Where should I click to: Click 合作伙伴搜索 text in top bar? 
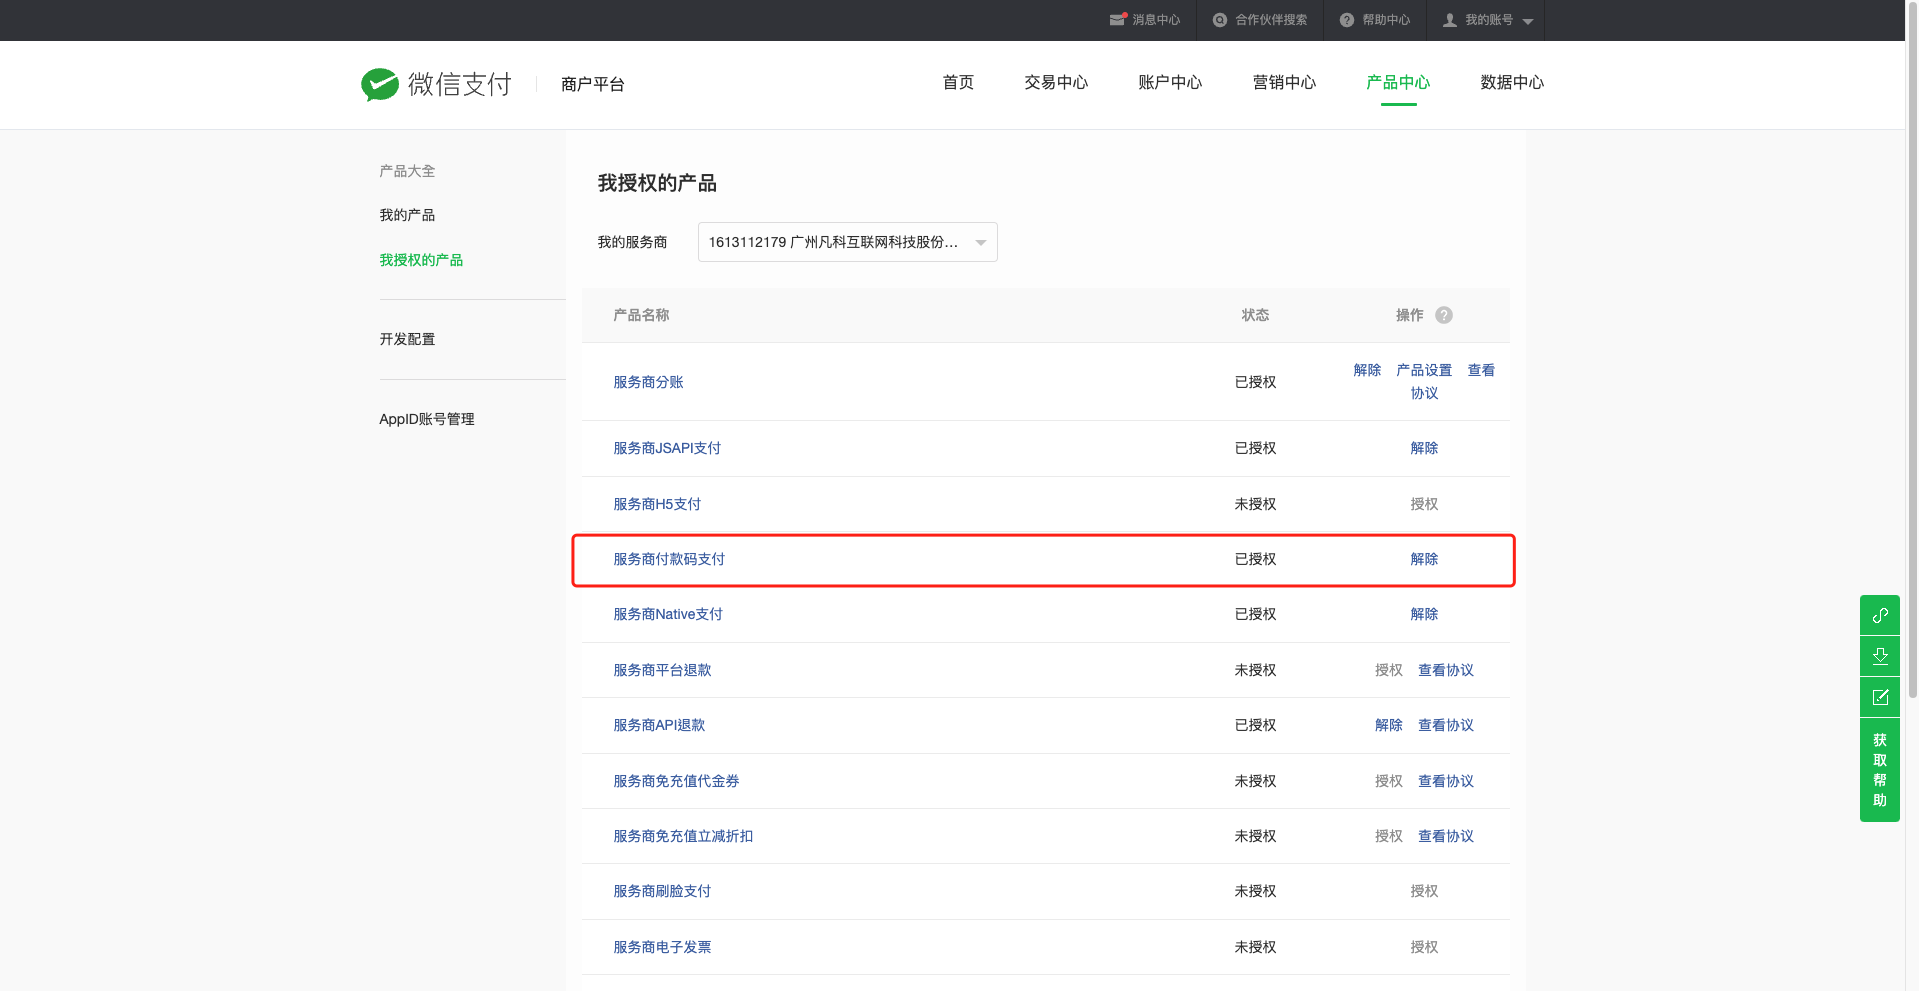[x=1271, y=20]
